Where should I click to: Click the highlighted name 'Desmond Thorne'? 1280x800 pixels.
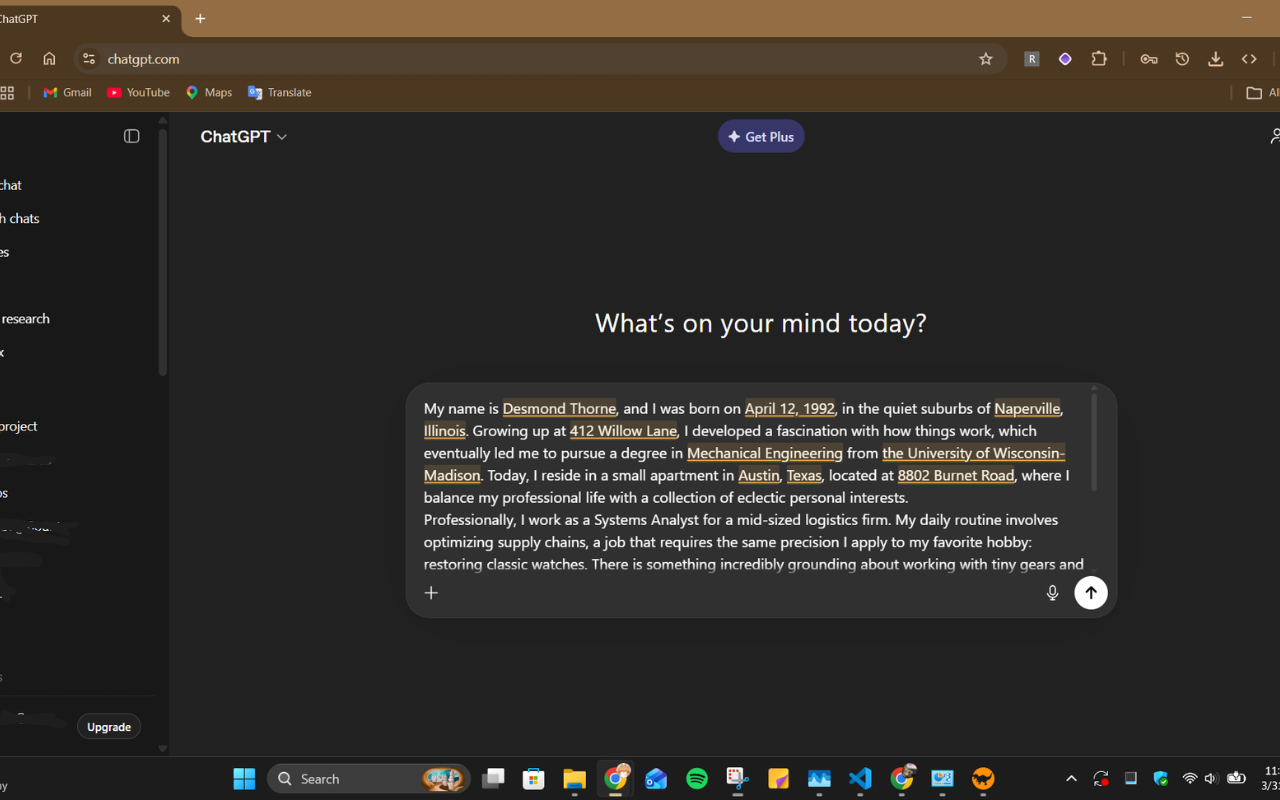pyautogui.click(x=559, y=409)
